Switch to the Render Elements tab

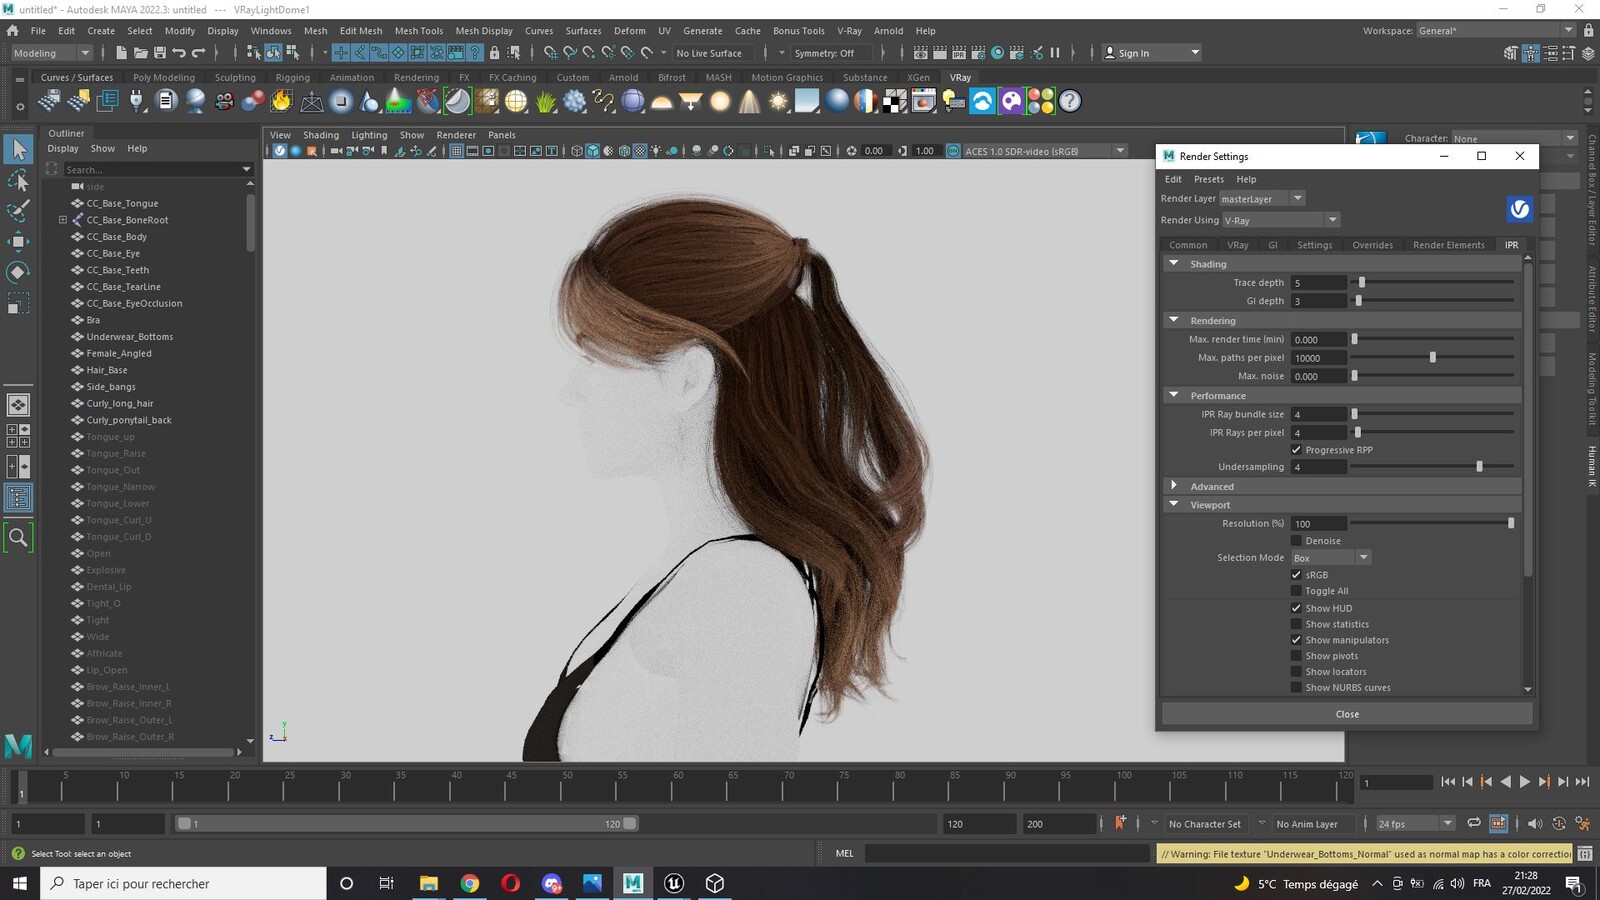[1448, 245]
